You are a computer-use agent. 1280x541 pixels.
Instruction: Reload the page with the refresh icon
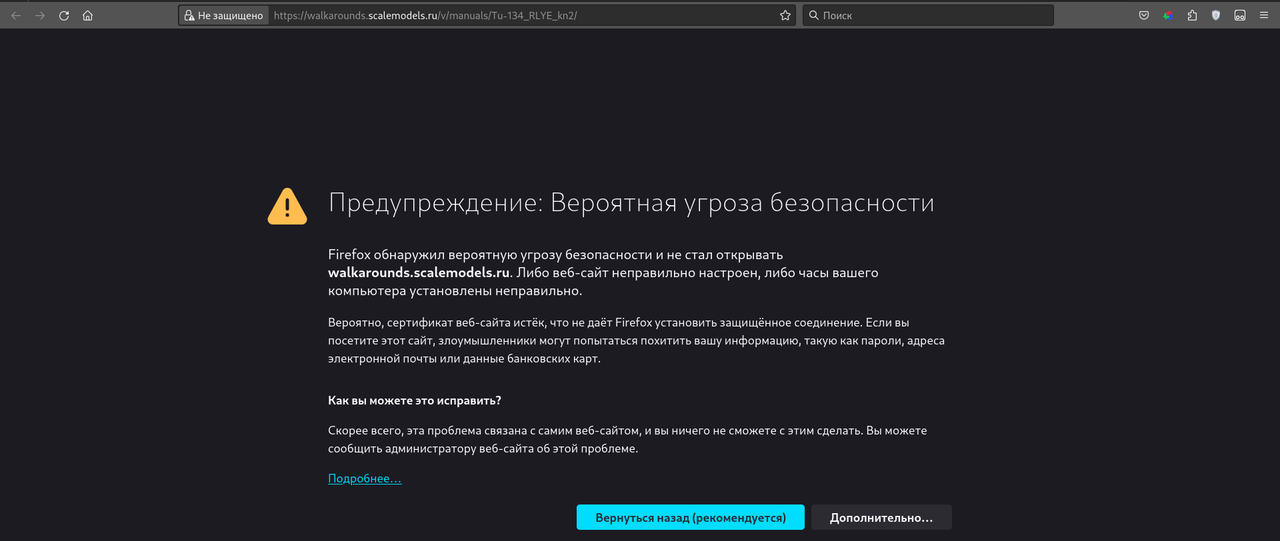pyautogui.click(x=64, y=15)
